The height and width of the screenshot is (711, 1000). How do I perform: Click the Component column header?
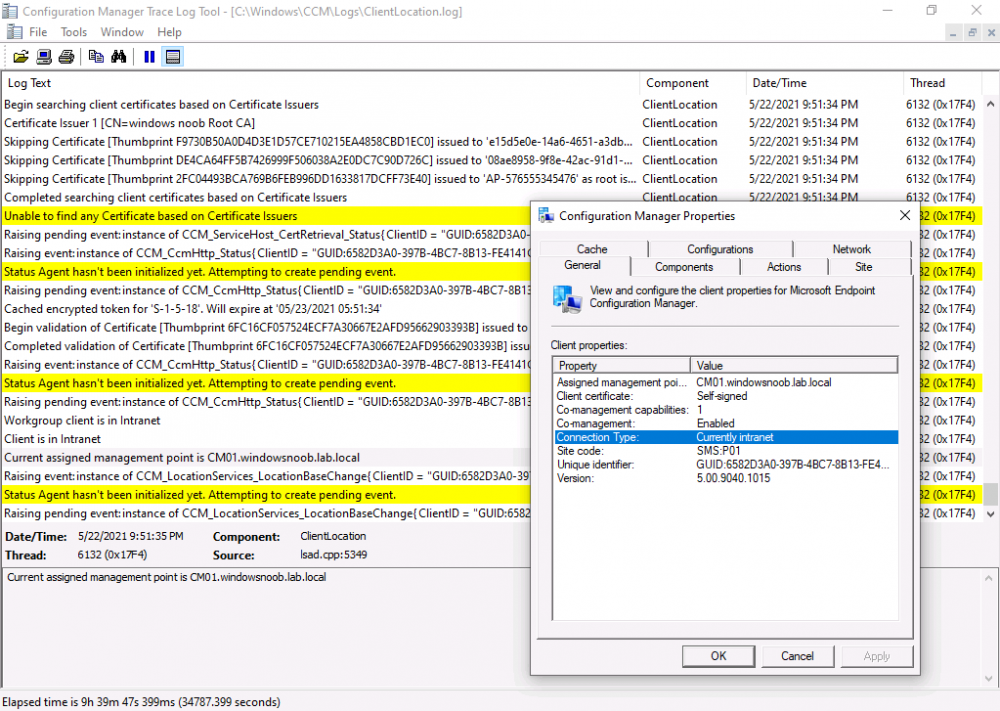click(693, 83)
